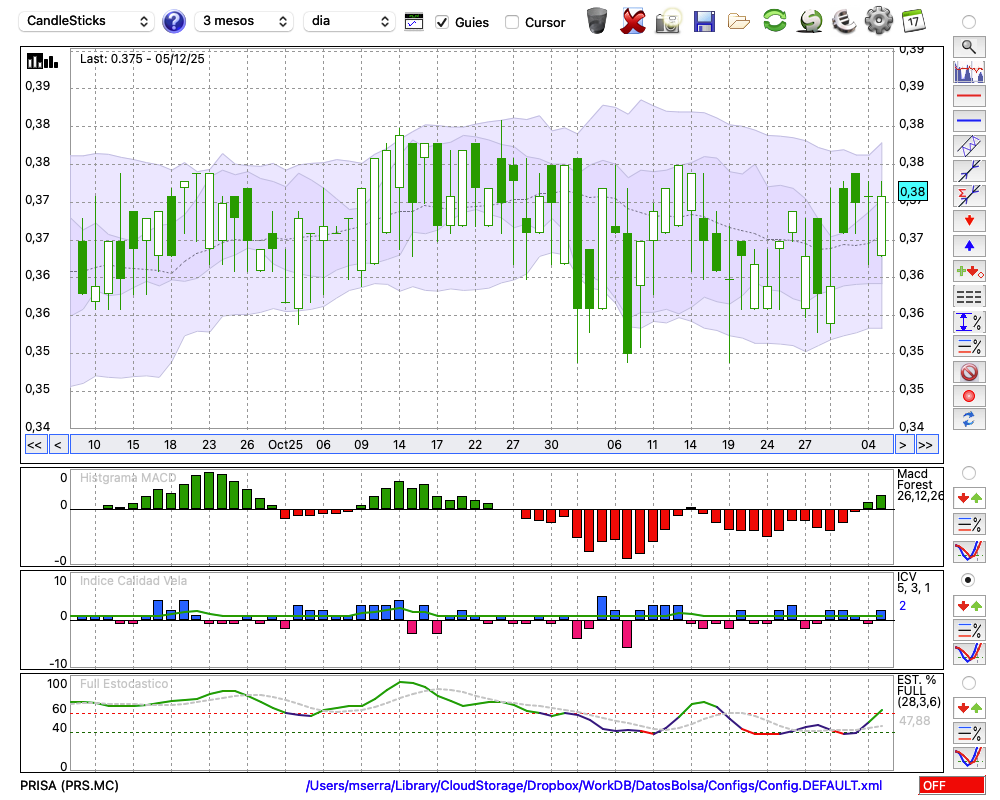Image resolution: width=1000 pixels, height=800 pixels.
Task: Click the calendar icon in toolbar
Action: (x=912, y=21)
